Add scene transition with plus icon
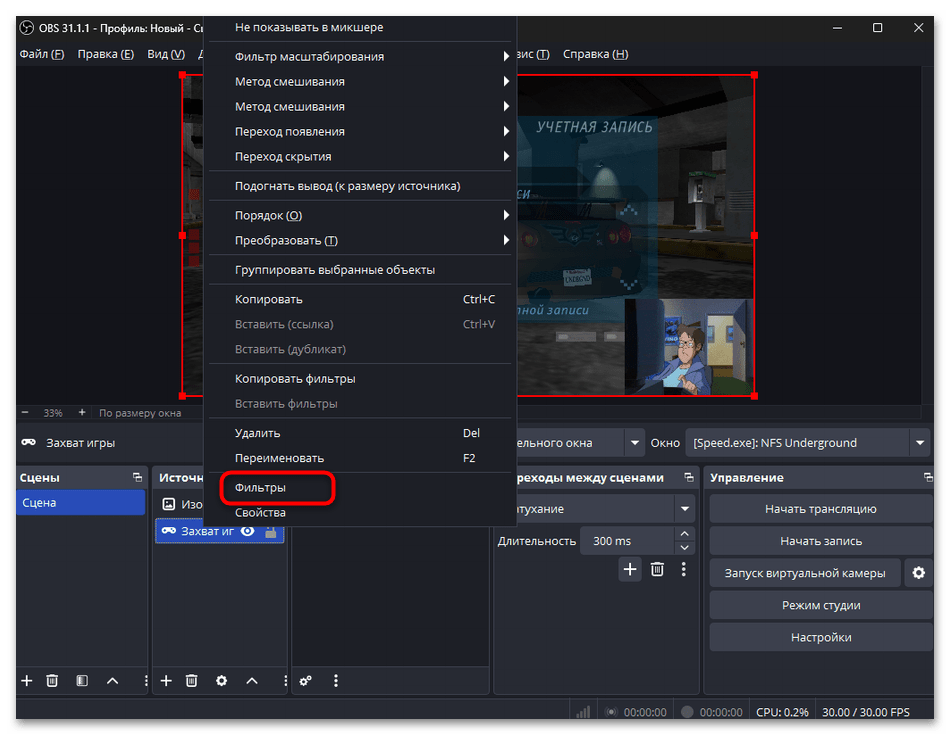Screen dimensions: 950x735 click(630, 569)
